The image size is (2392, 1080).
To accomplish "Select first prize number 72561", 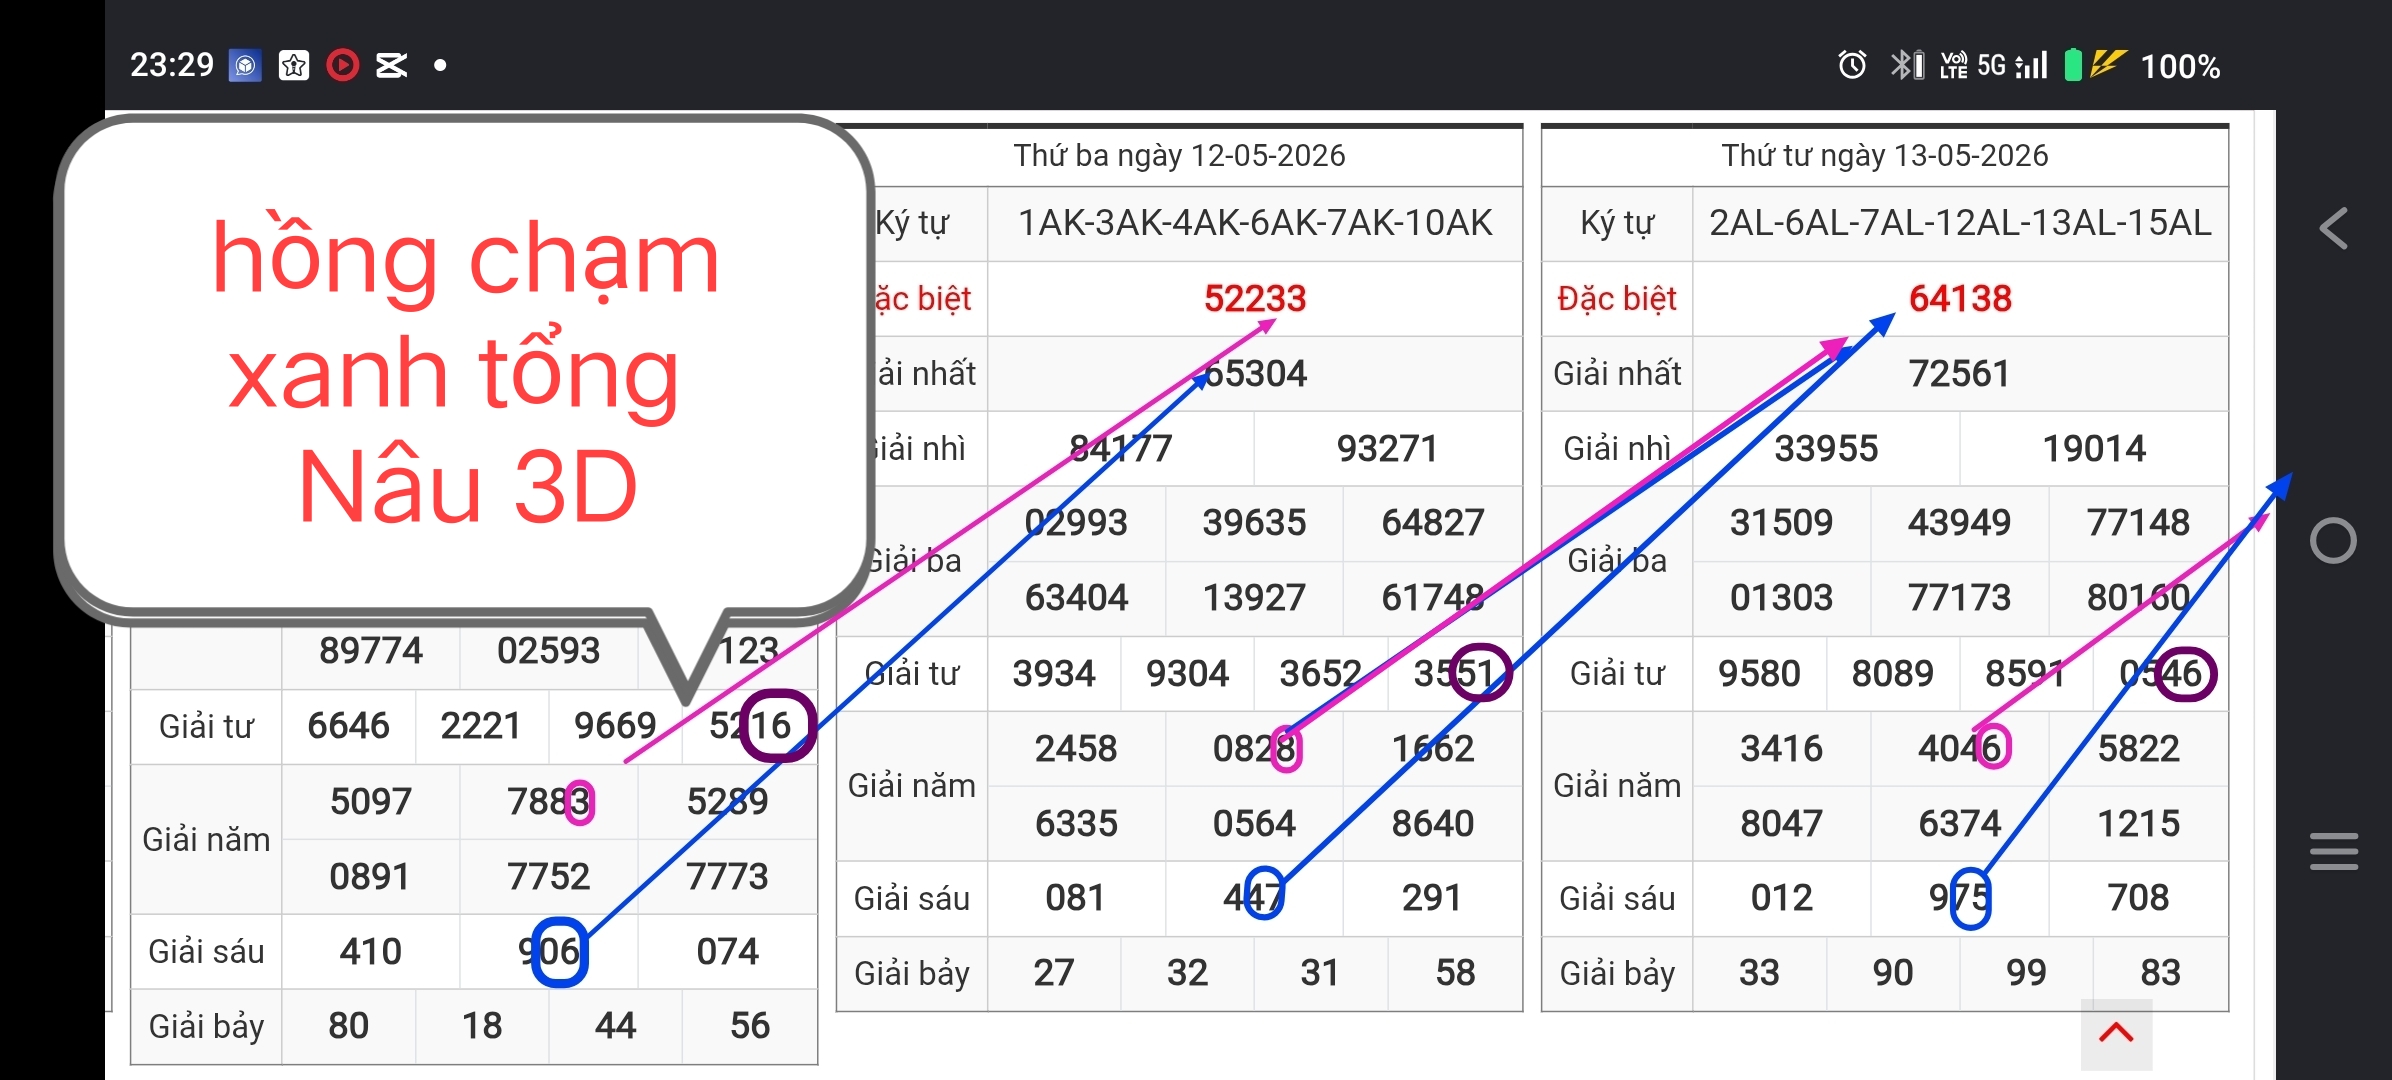I will [x=1960, y=373].
